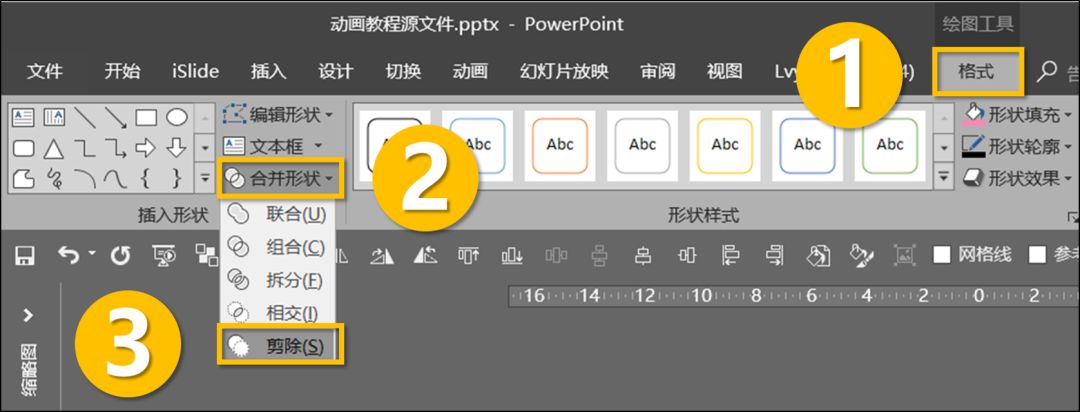The height and width of the screenshot is (412, 1080).
Task: Start slideshow from beginning icon
Action: tap(164, 256)
